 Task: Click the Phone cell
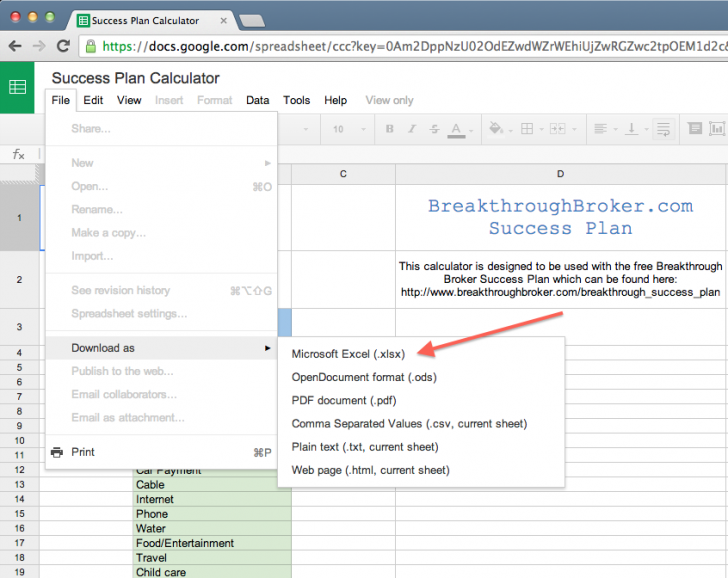click(x=212, y=514)
